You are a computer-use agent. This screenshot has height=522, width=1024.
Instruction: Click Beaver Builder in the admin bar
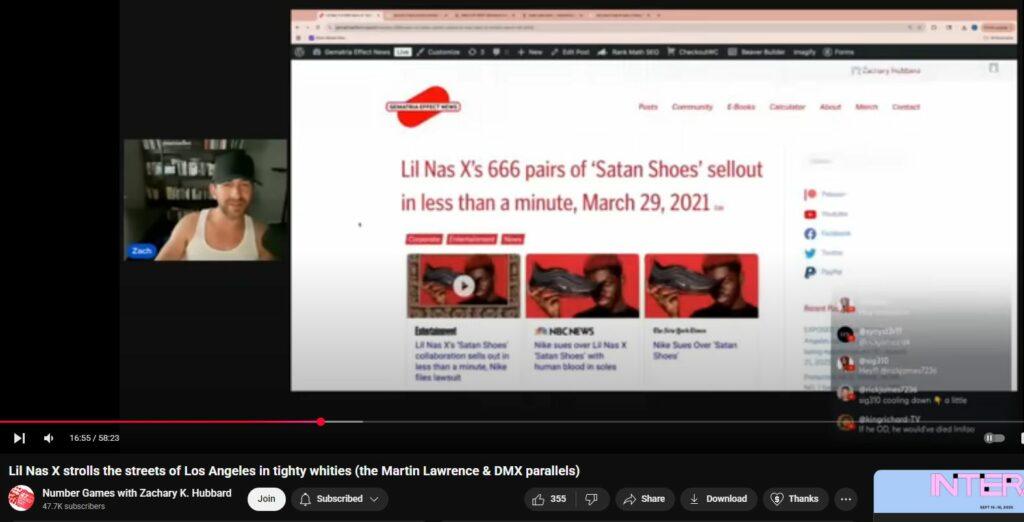click(x=758, y=52)
